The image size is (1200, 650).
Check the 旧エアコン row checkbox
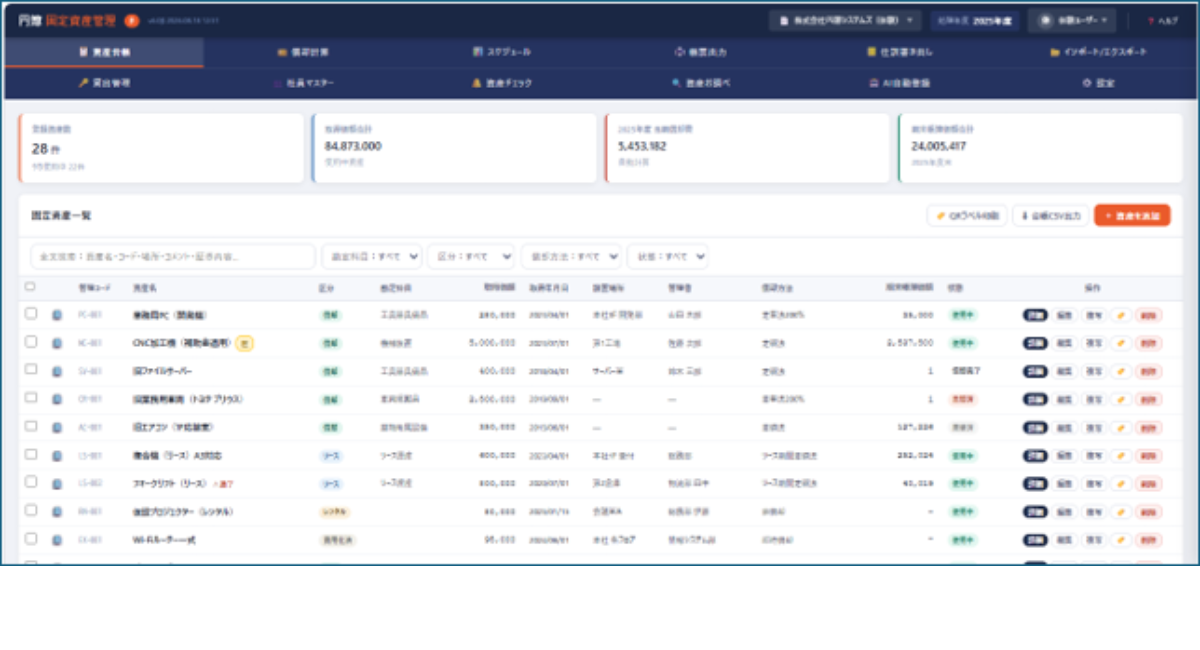point(31,426)
